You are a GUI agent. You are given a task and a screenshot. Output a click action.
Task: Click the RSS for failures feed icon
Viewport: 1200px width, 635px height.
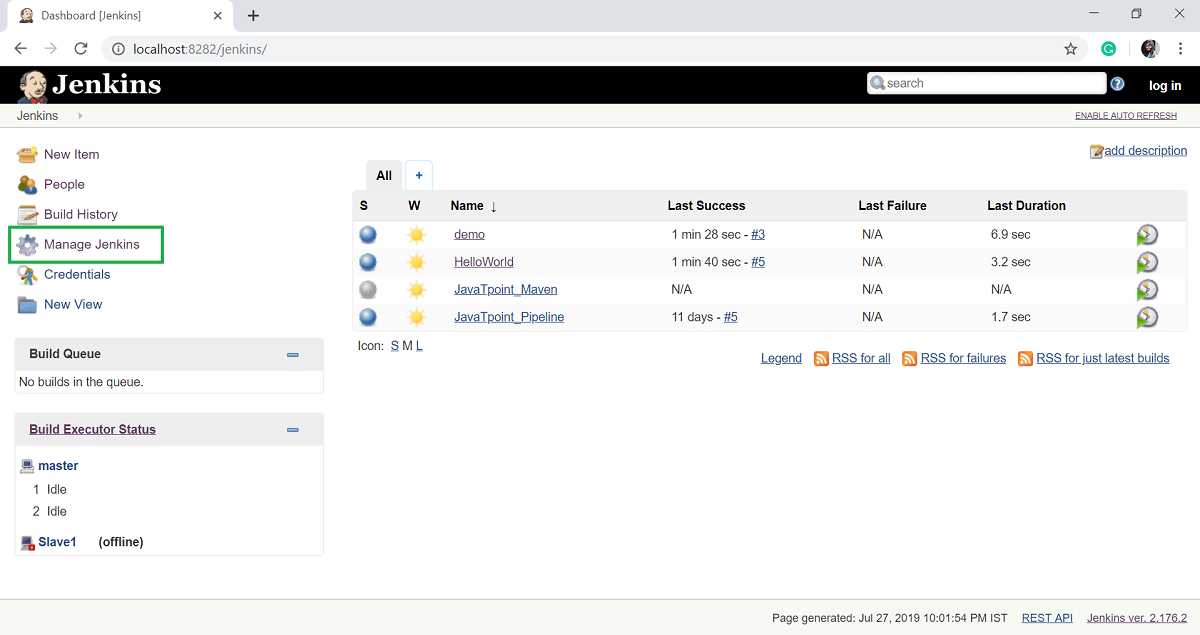pos(909,358)
